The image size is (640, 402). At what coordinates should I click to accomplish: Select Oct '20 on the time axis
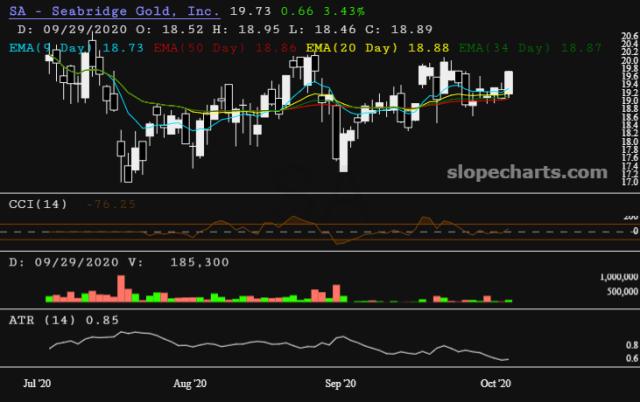pos(495,383)
